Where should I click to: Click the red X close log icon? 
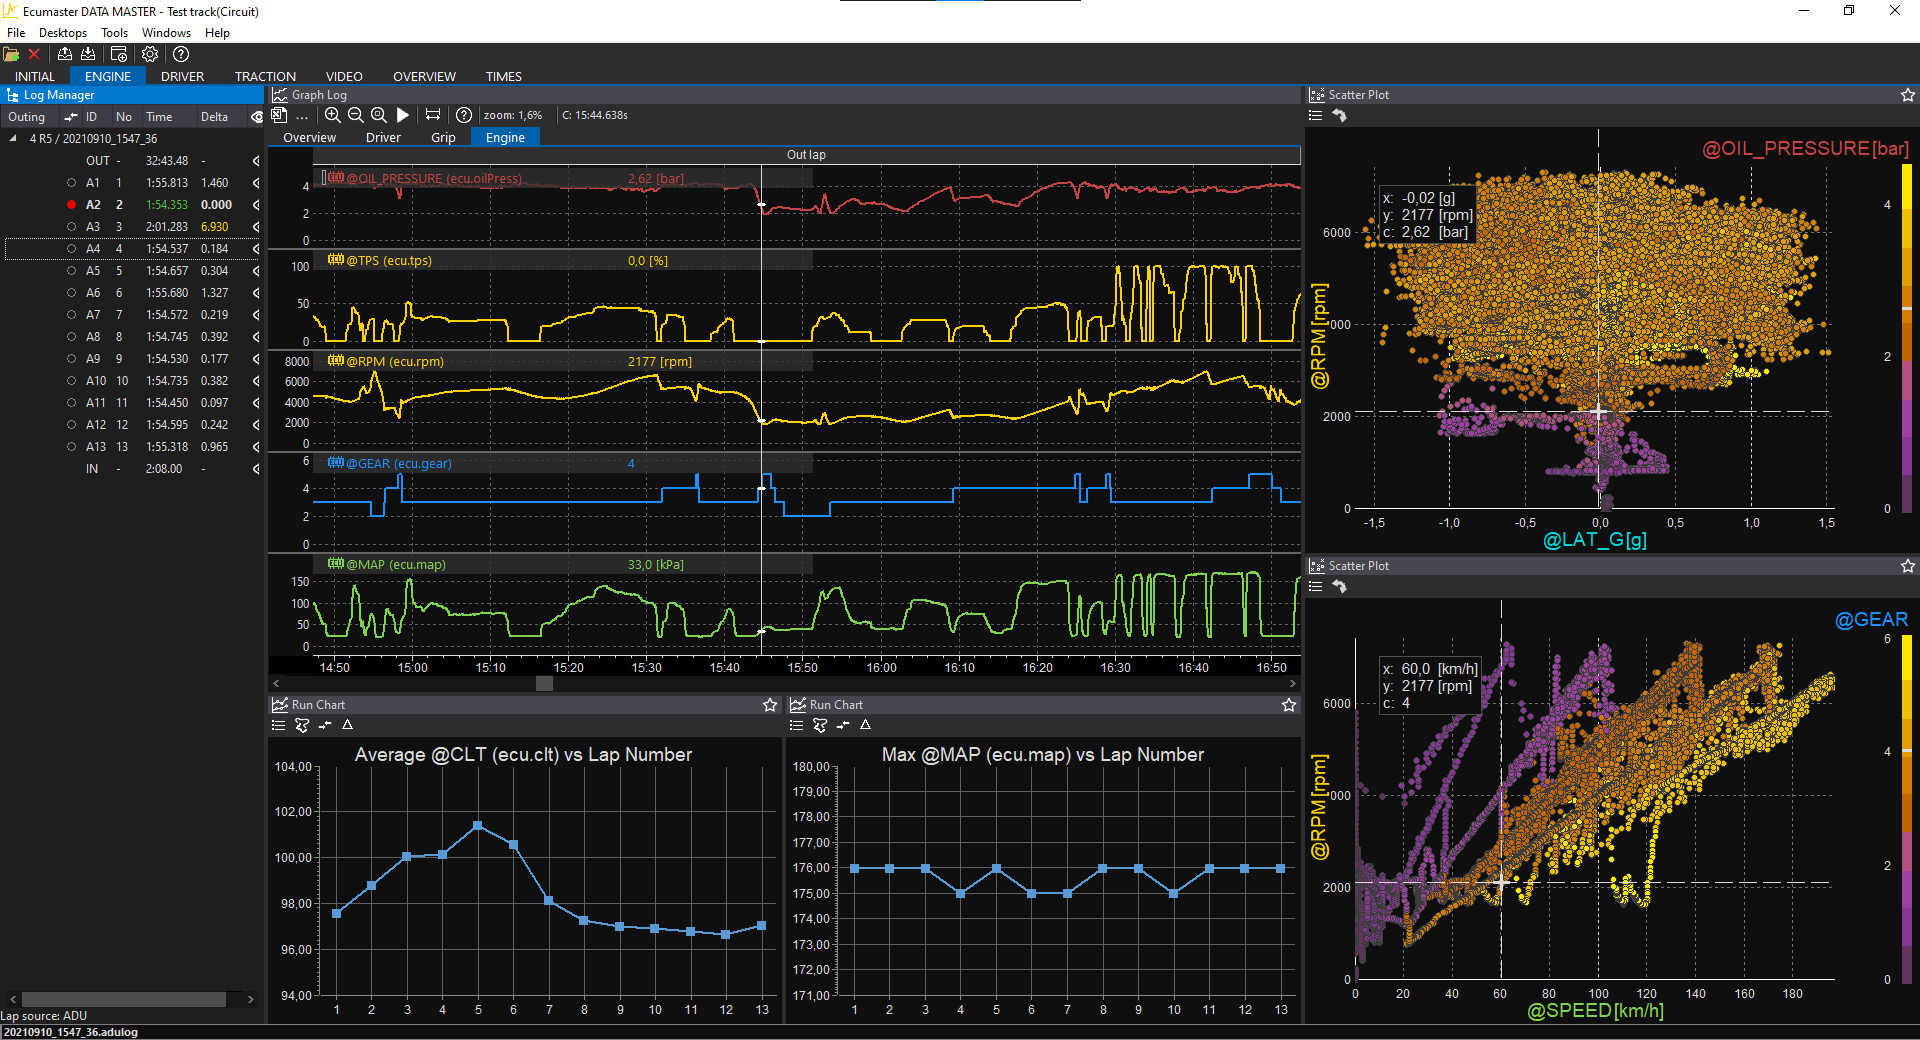(x=34, y=54)
